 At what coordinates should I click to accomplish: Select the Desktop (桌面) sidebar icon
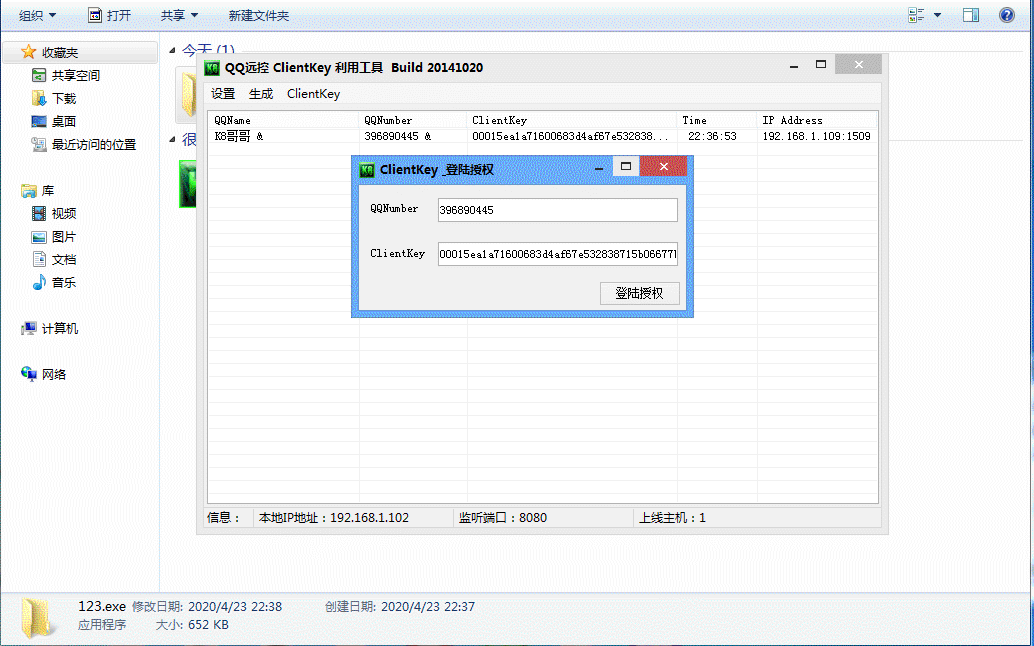point(39,121)
